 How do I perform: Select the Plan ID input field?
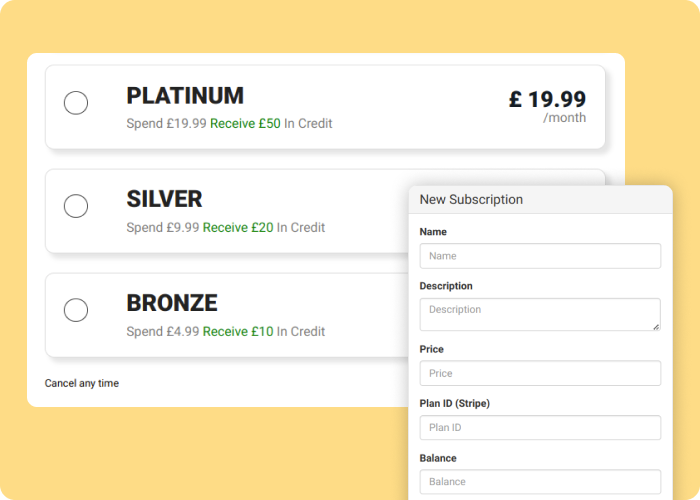pos(540,427)
